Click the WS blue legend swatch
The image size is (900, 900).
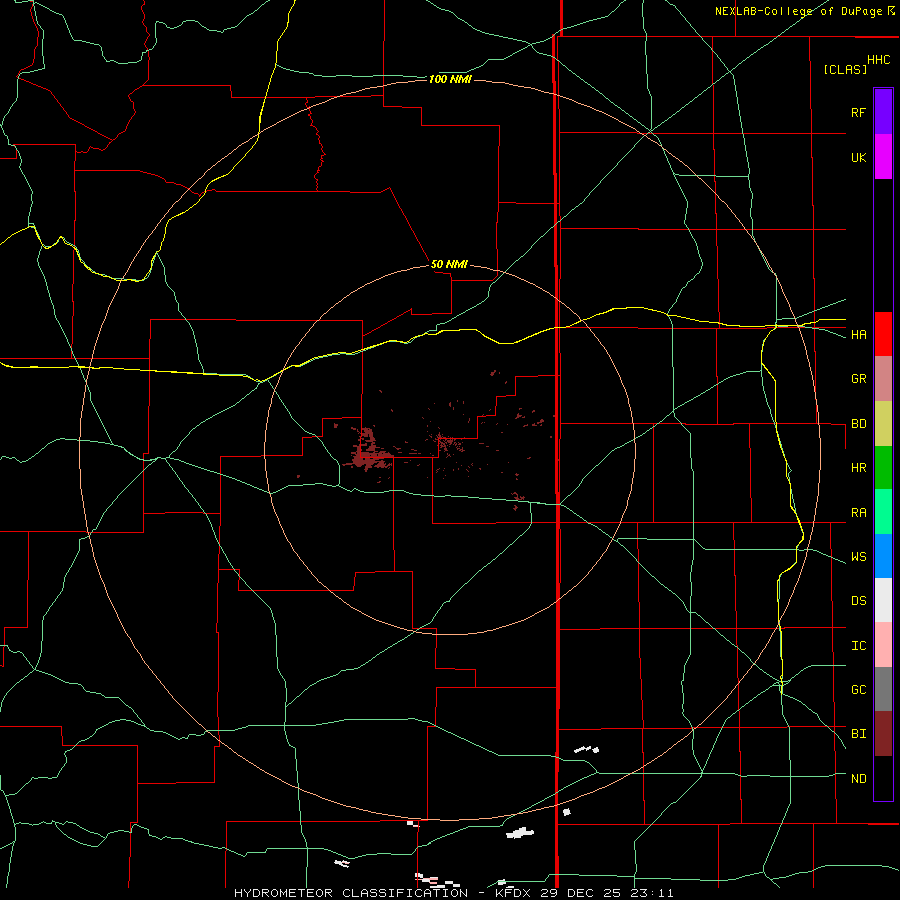[883, 556]
